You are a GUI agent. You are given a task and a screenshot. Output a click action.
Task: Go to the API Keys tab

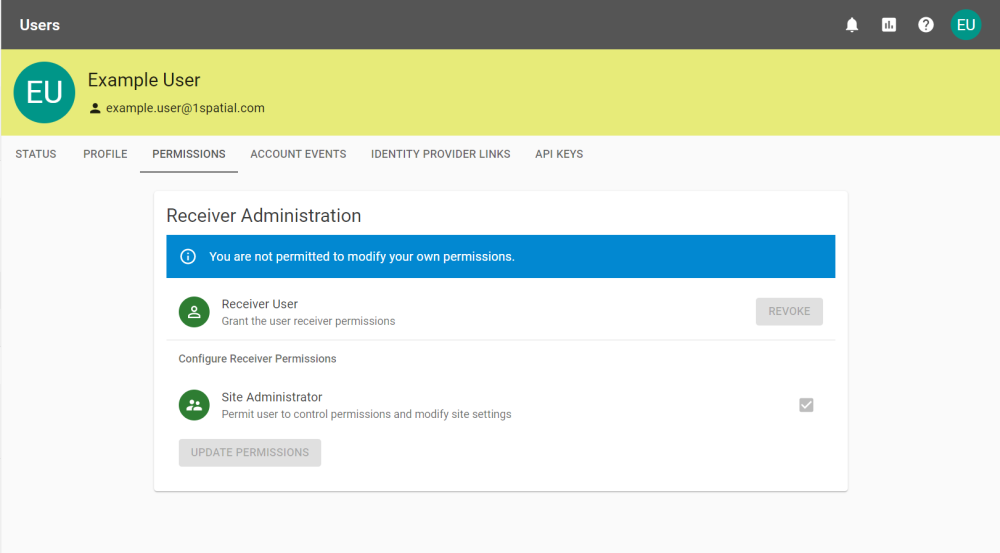tap(559, 154)
